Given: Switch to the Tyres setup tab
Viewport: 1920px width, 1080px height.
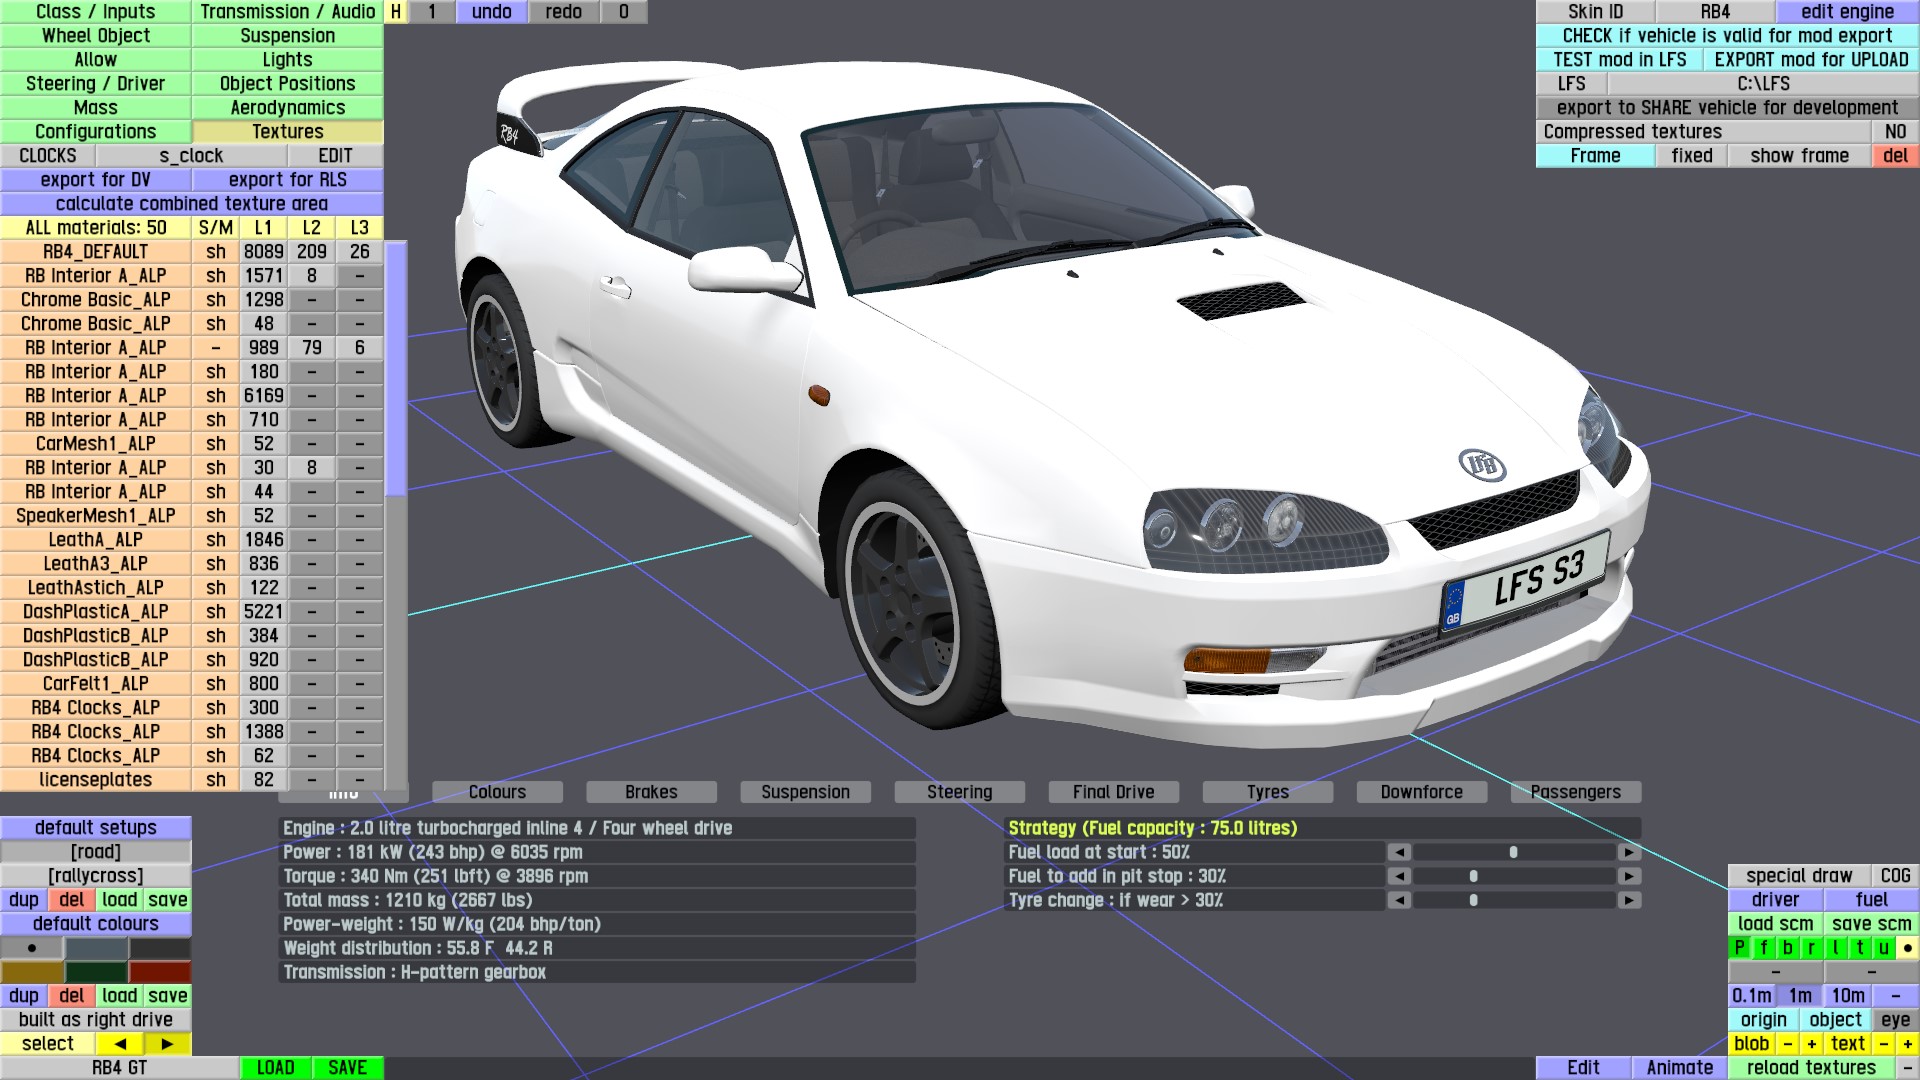Looking at the screenshot, I should click(1267, 792).
